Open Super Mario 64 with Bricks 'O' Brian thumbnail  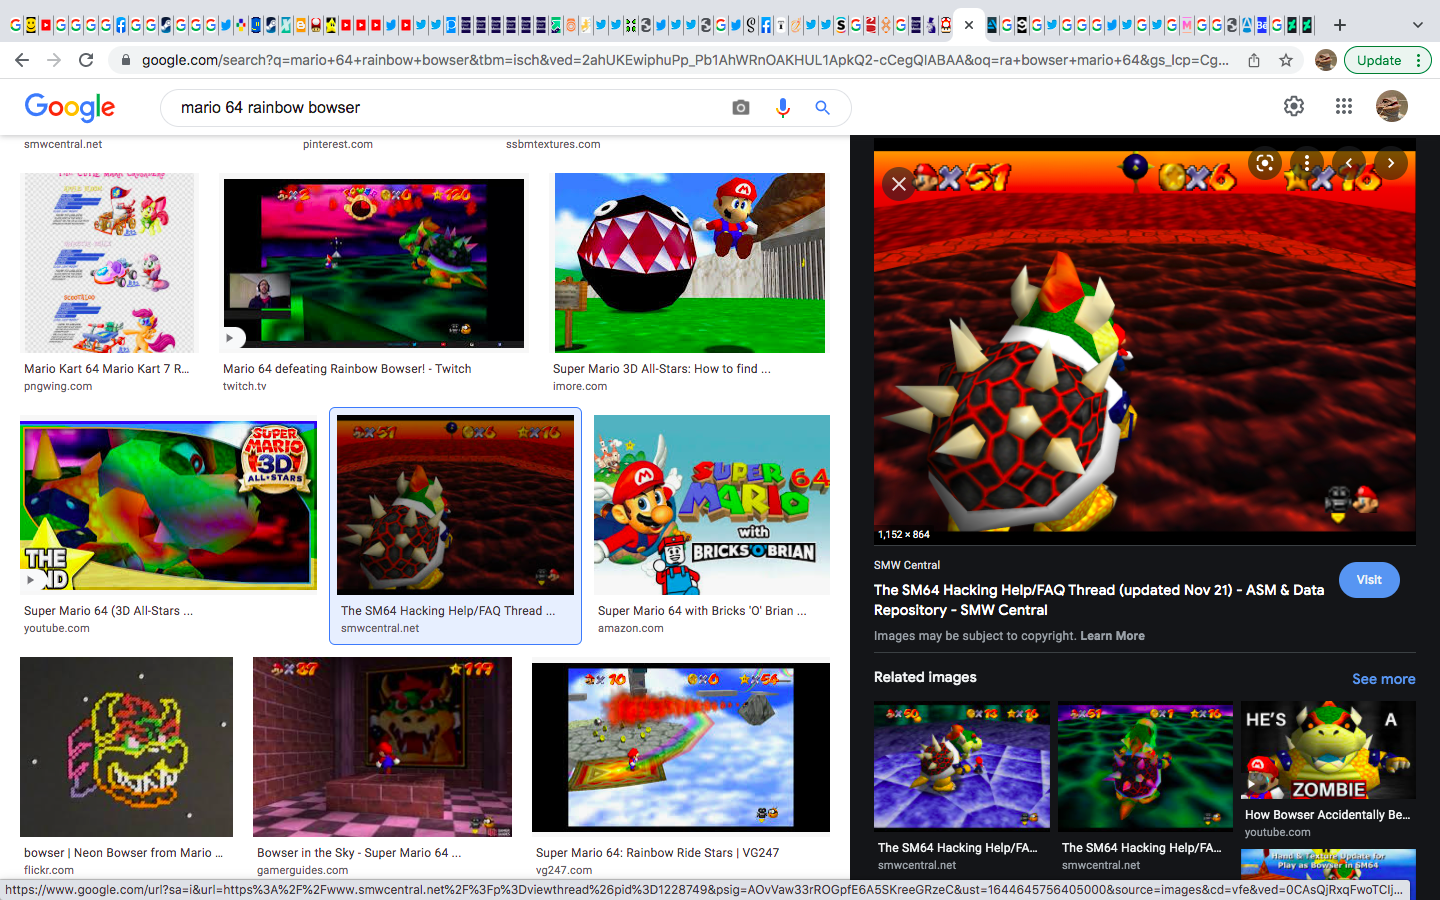tap(712, 505)
